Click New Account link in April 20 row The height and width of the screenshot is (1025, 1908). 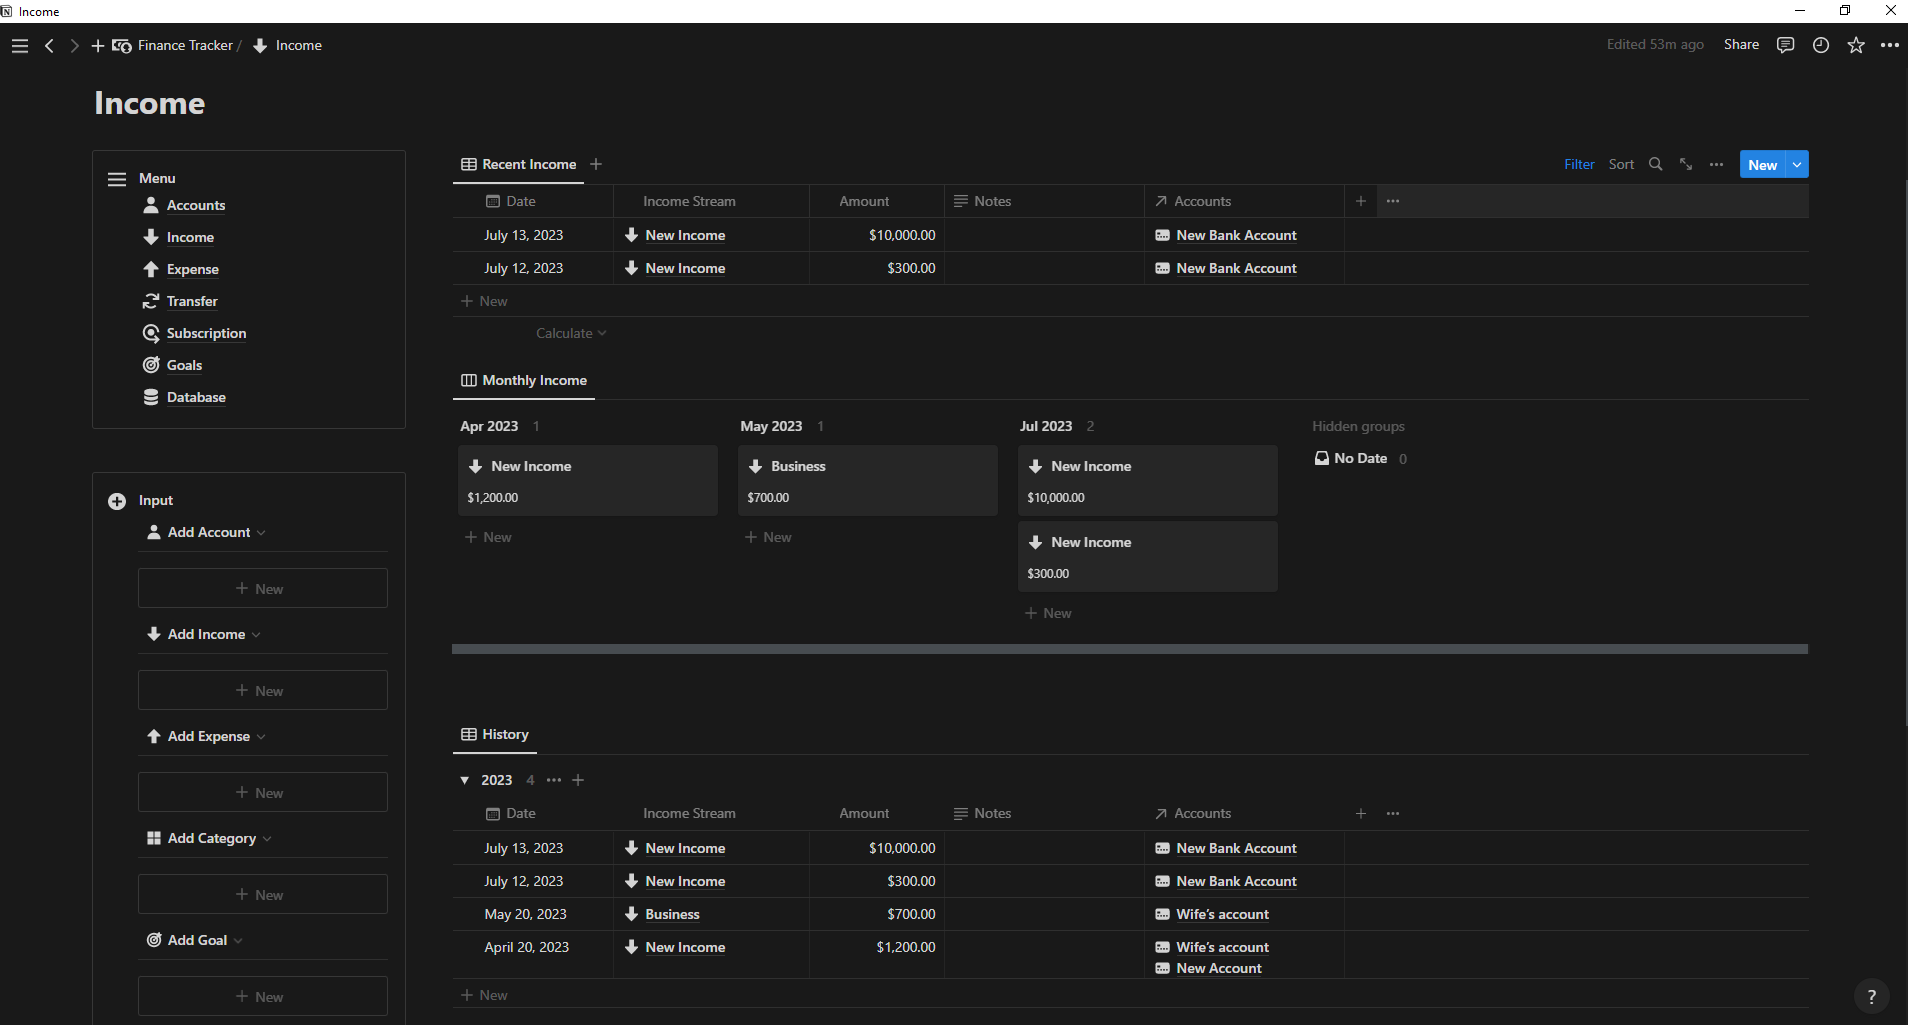click(x=1218, y=968)
